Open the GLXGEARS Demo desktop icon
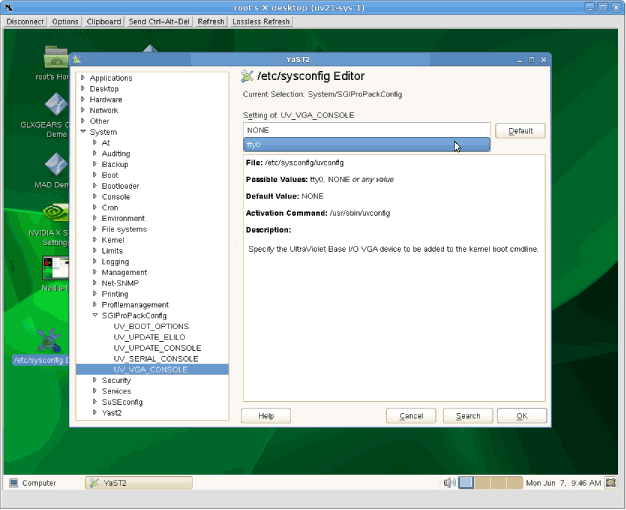The height and width of the screenshot is (510, 626). pos(56,105)
